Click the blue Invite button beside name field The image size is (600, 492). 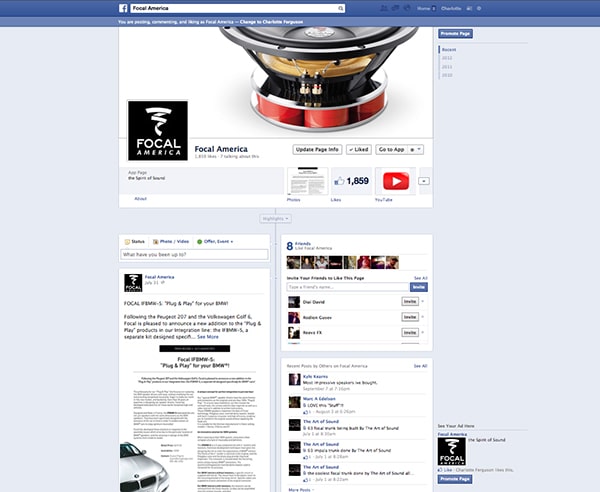coord(419,287)
